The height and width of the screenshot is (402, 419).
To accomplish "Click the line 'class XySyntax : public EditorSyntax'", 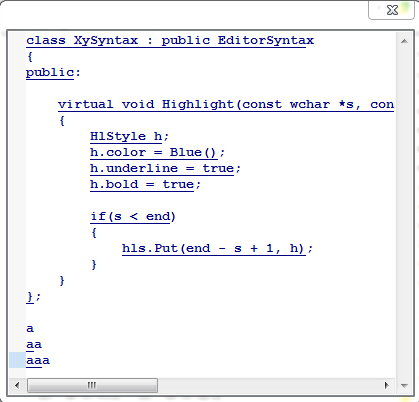I will tap(170, 41).
